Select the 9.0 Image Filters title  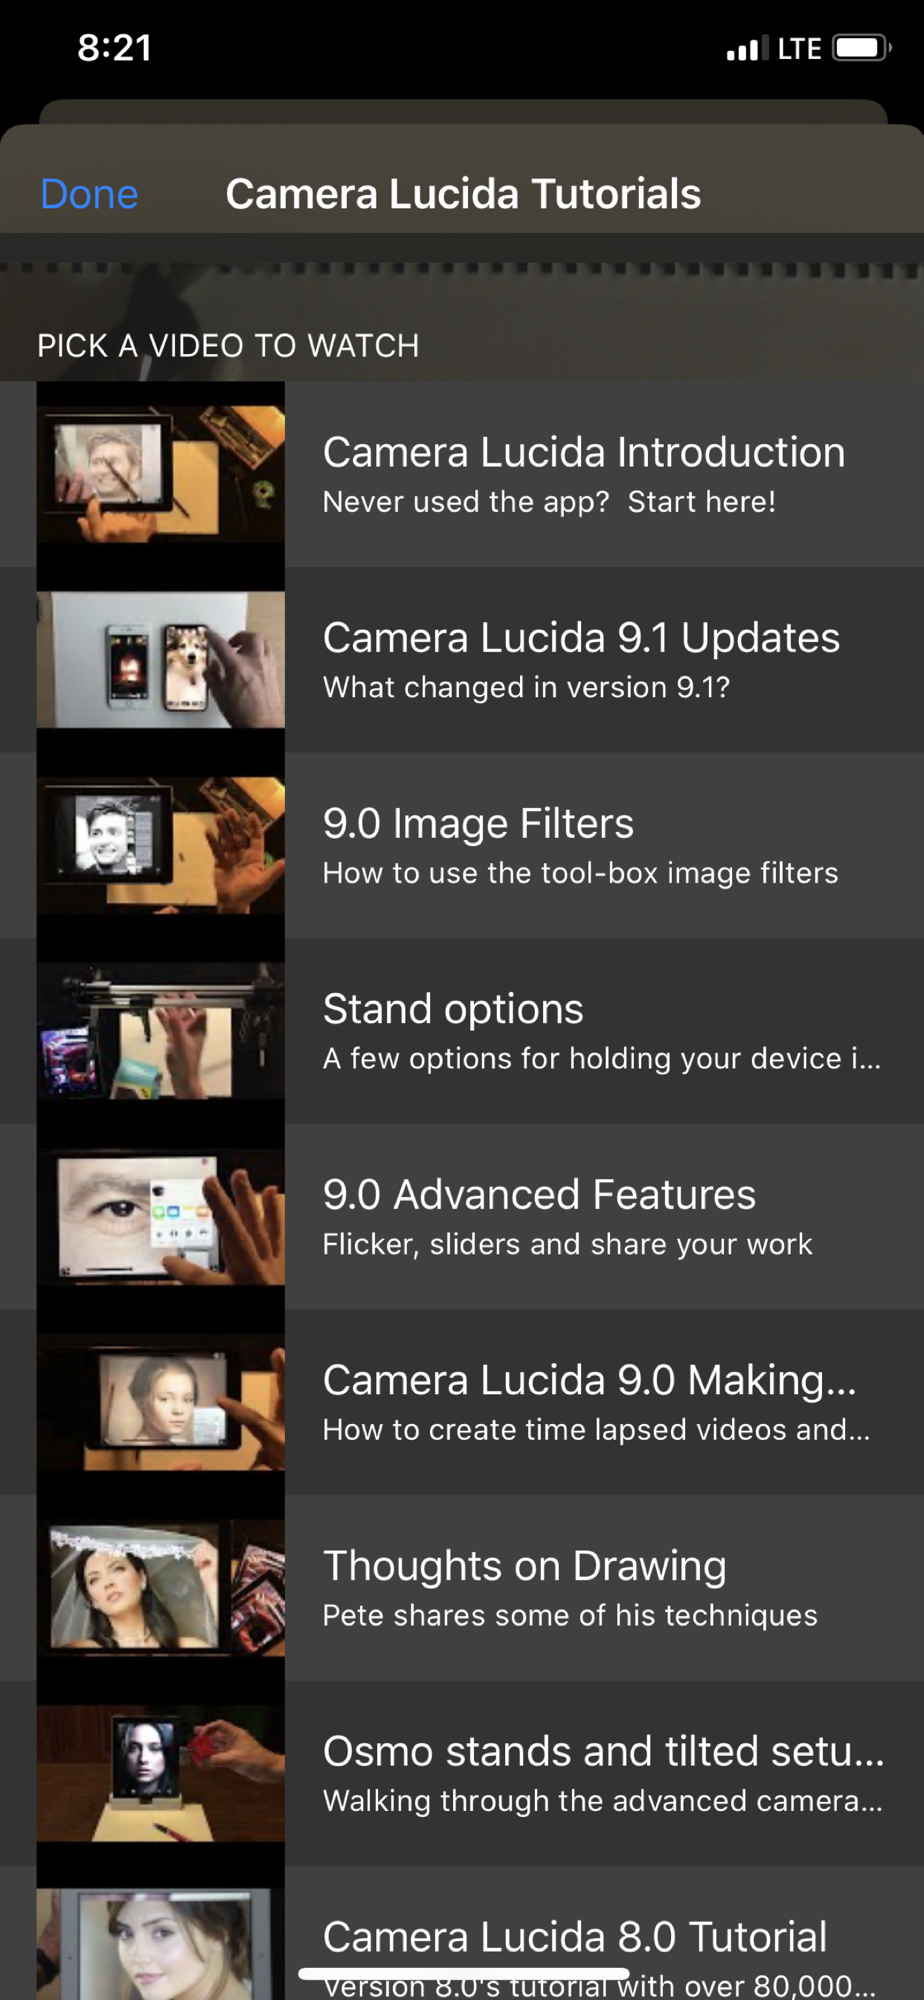pos(478,824)
